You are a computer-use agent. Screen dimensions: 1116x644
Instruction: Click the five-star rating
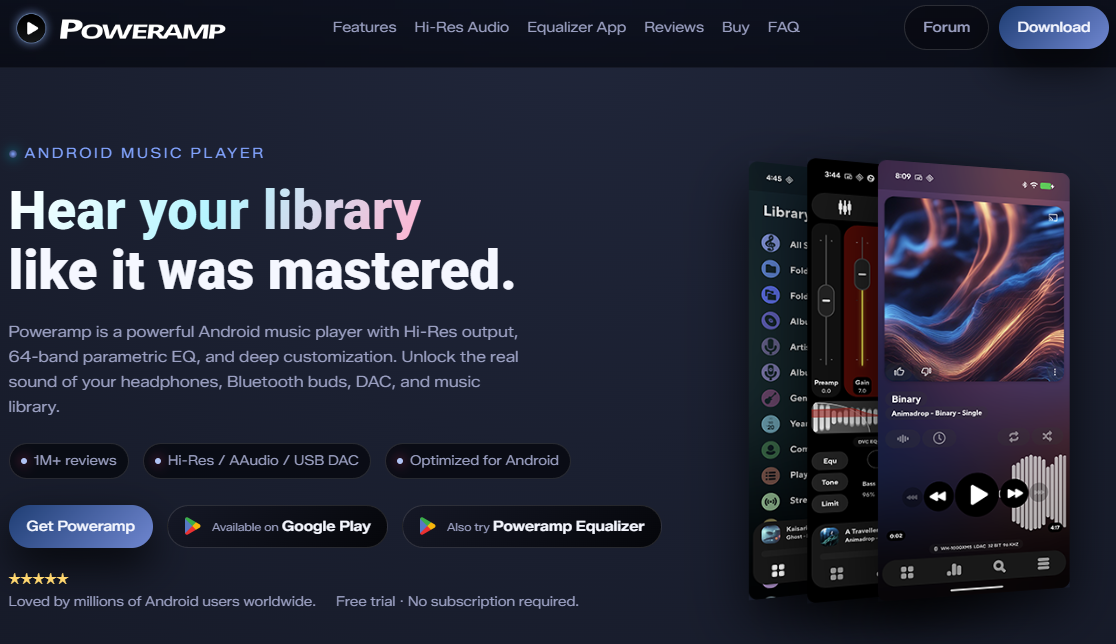click(x=38, y=579)
